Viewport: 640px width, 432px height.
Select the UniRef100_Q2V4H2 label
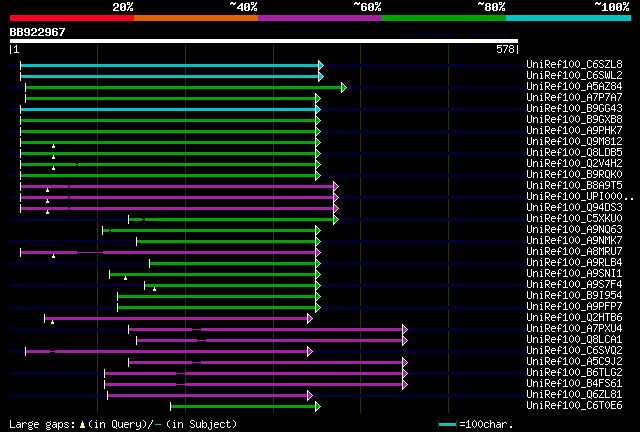[574, 163]
